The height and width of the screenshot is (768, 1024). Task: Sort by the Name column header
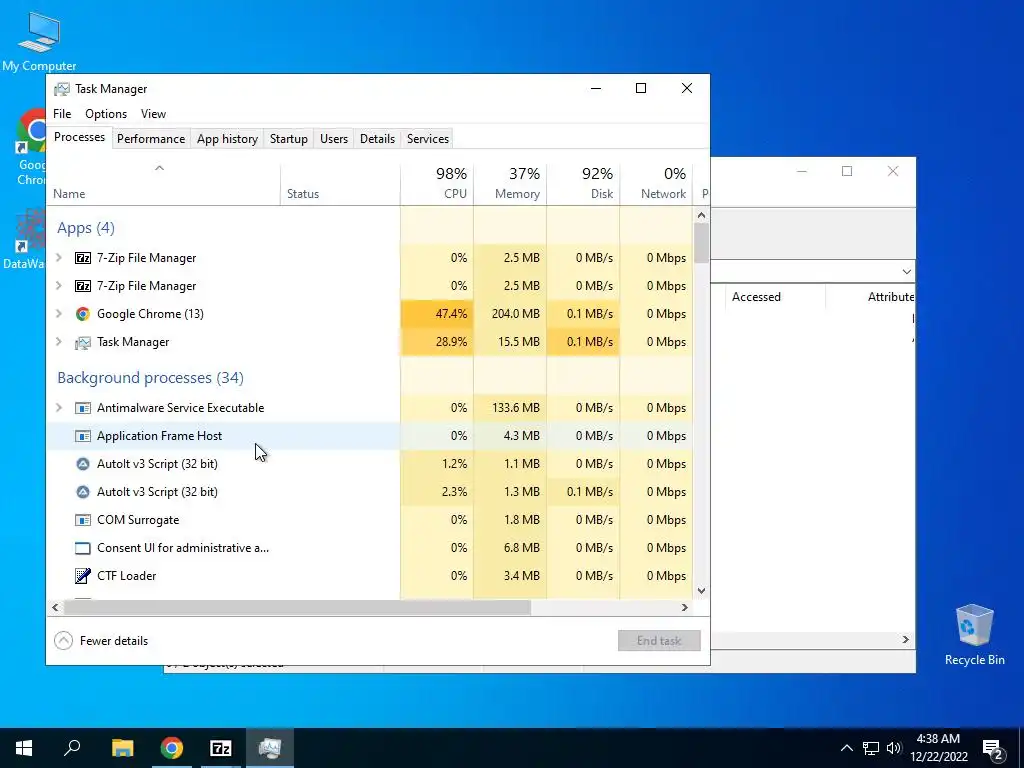[x=164, y=184]
